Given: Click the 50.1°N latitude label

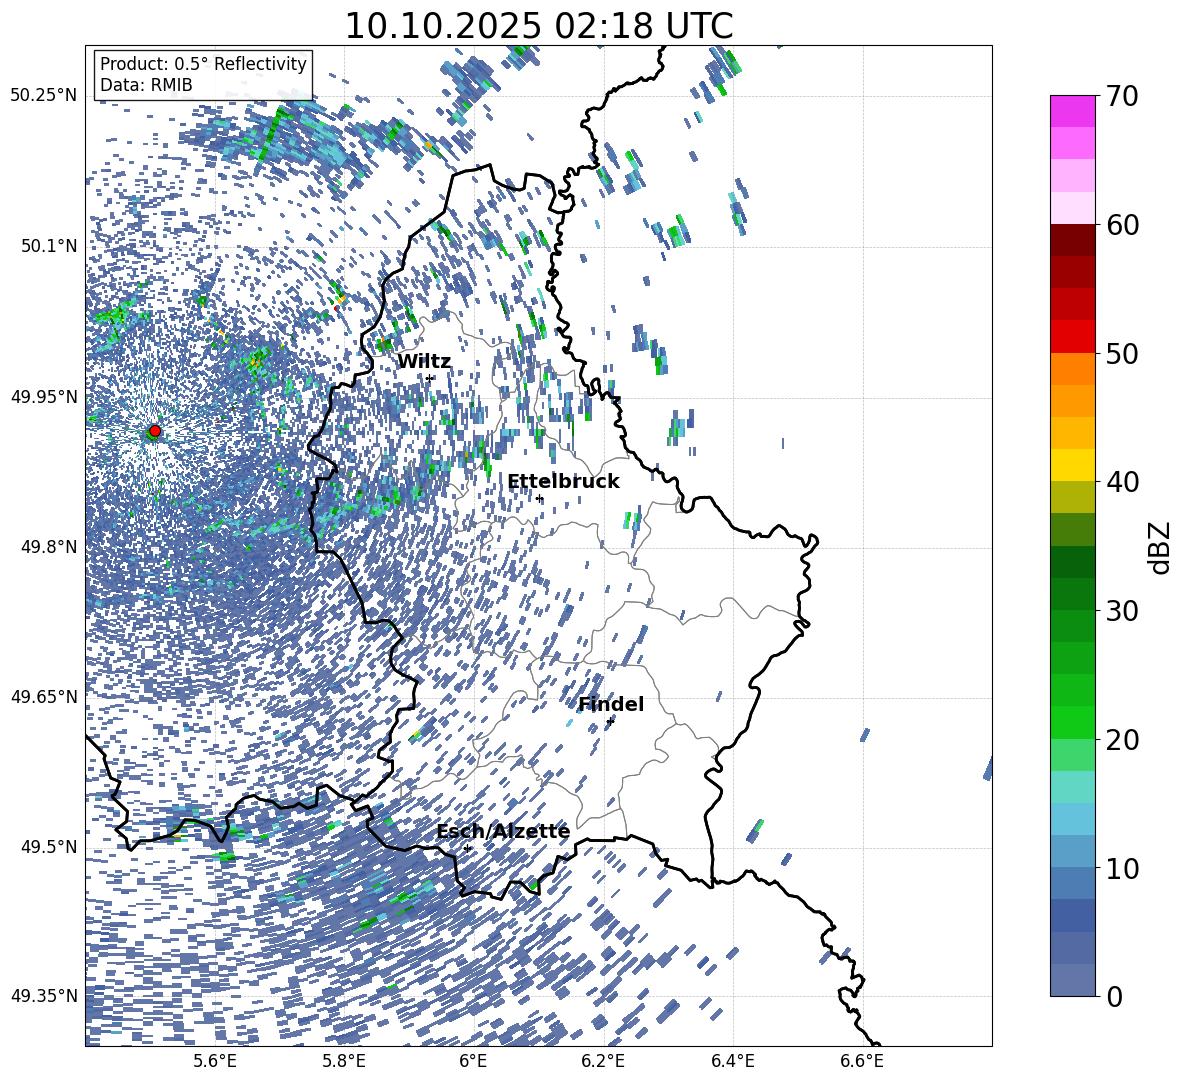Looking at the screenshot, I should [50, 246].
